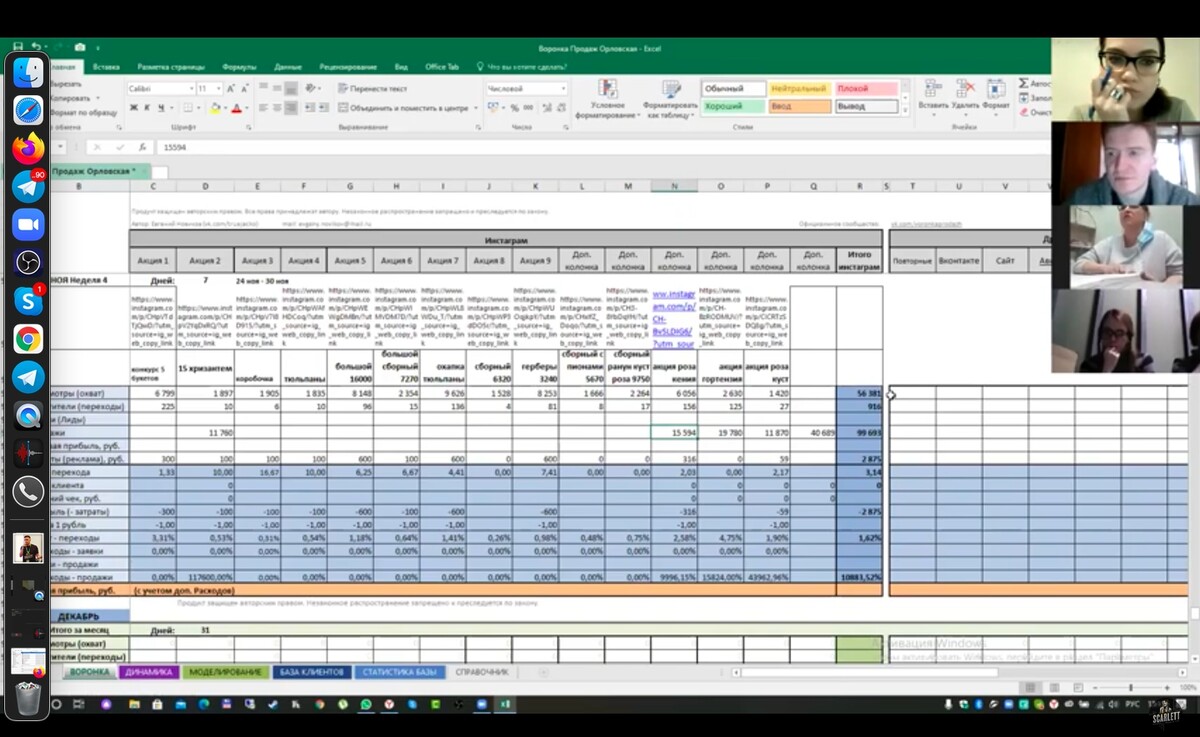
Task: Click the Borders icon in Font group
Action: [x=190, y=108]
